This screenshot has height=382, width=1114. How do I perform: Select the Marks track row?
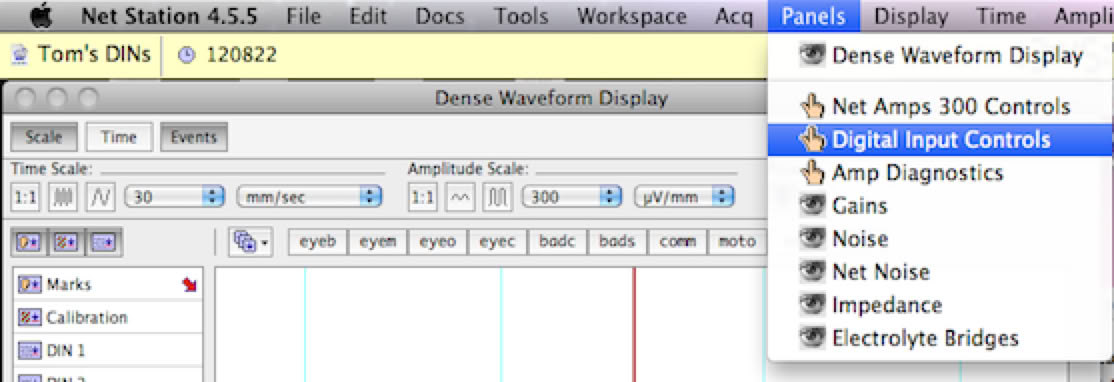(x=108, y=285)
